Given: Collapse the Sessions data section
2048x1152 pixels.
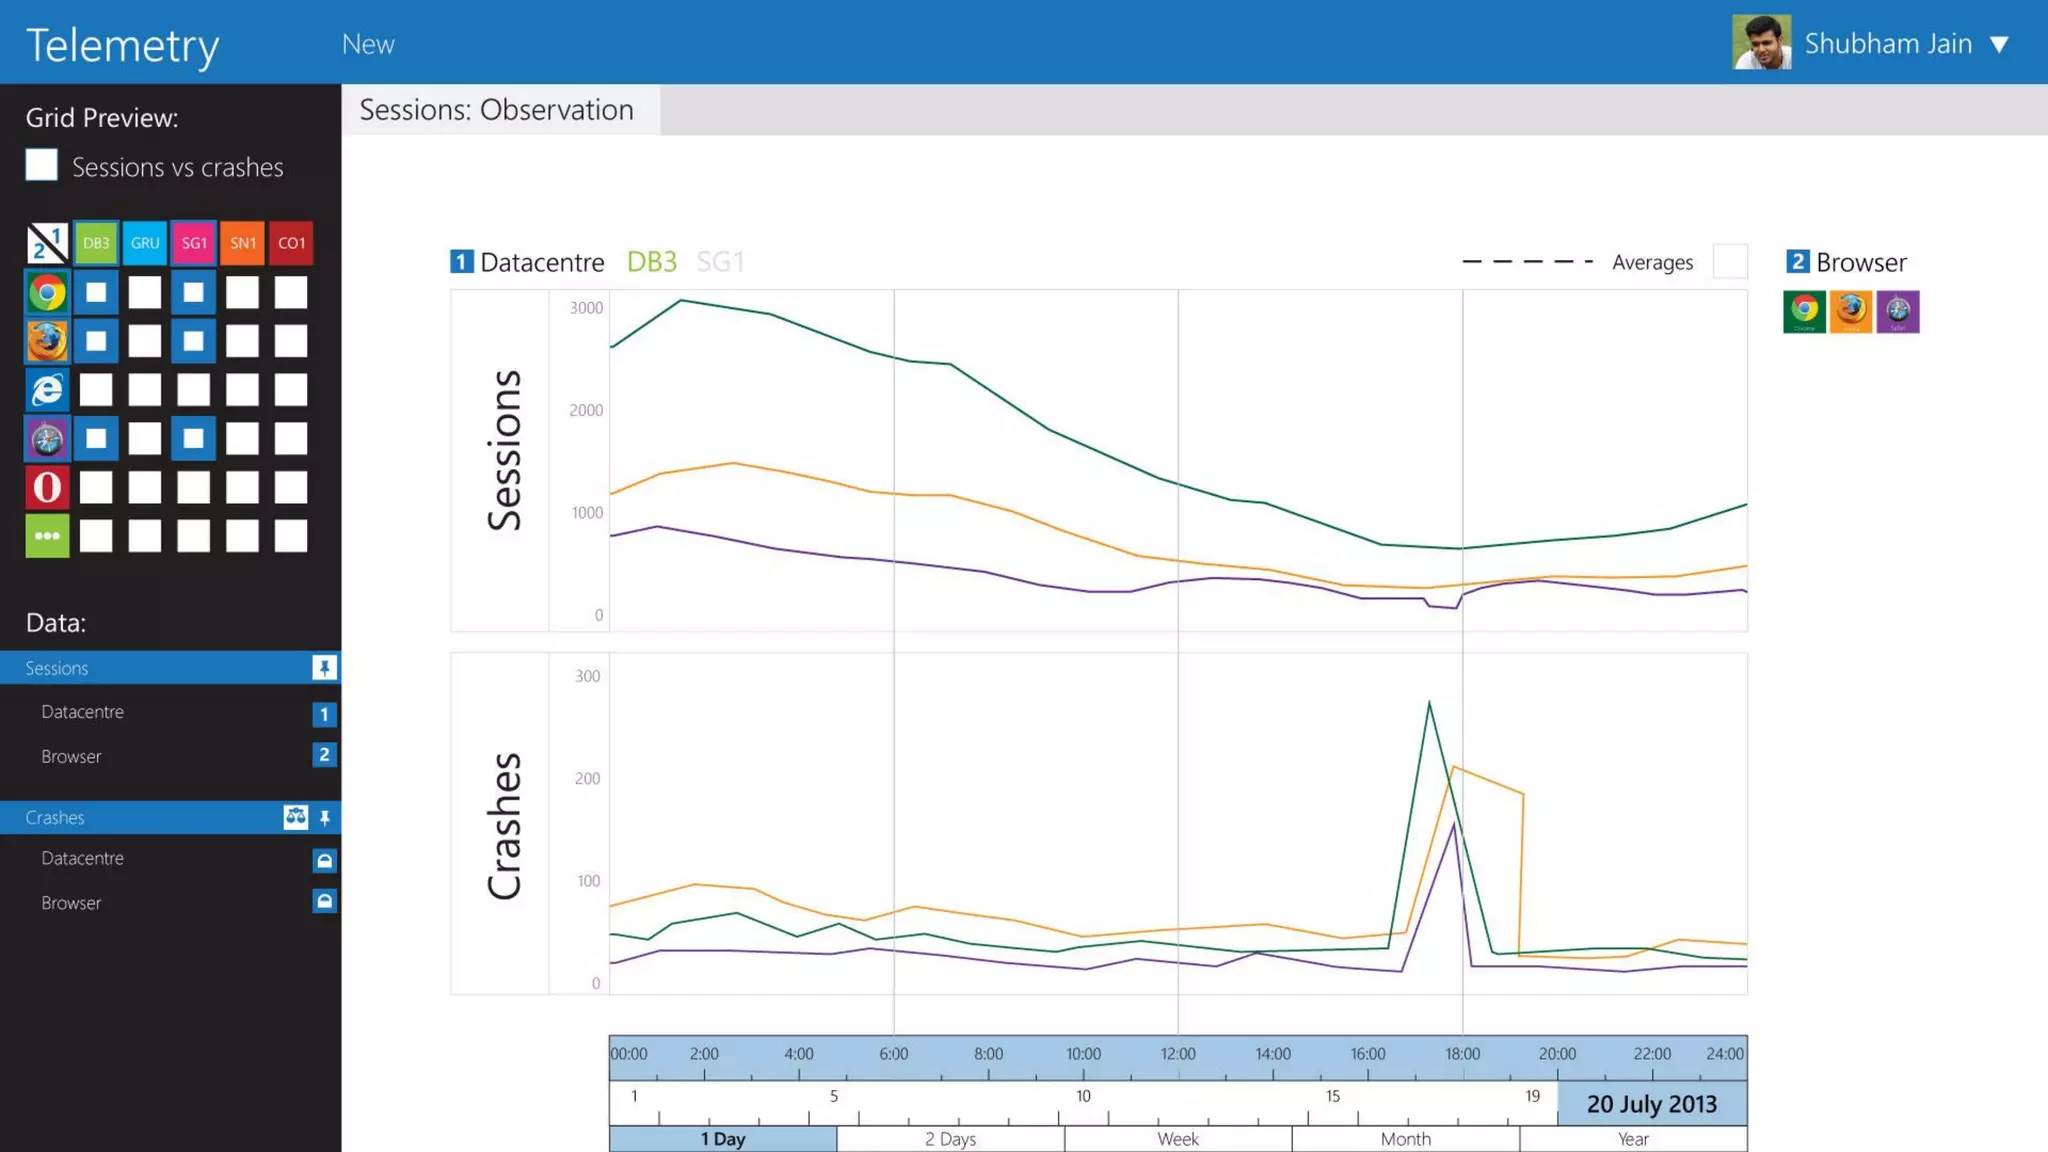Looking at the screenshot, I should pos(57,668).
